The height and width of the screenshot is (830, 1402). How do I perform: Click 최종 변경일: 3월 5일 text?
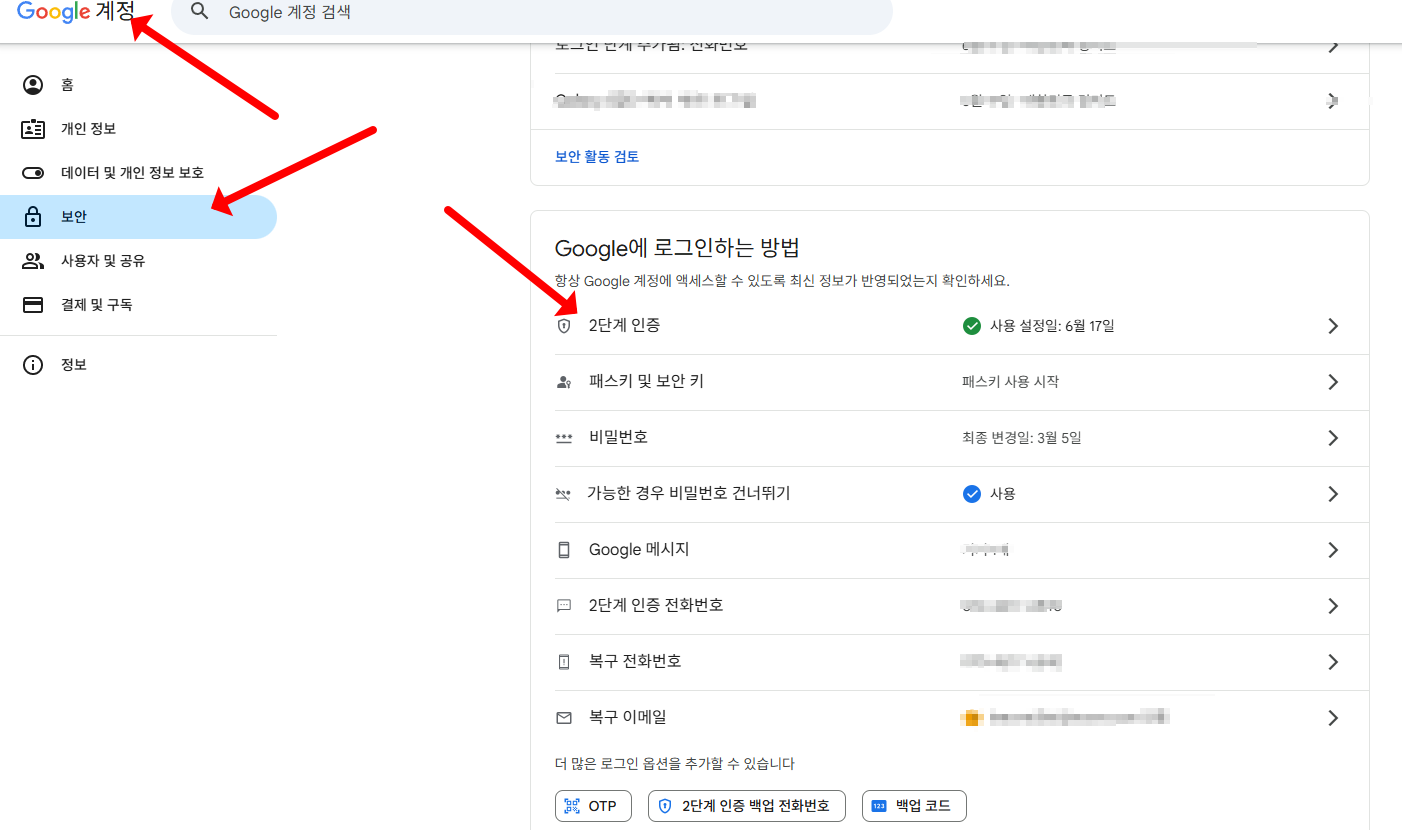(x=1022, y=438)
